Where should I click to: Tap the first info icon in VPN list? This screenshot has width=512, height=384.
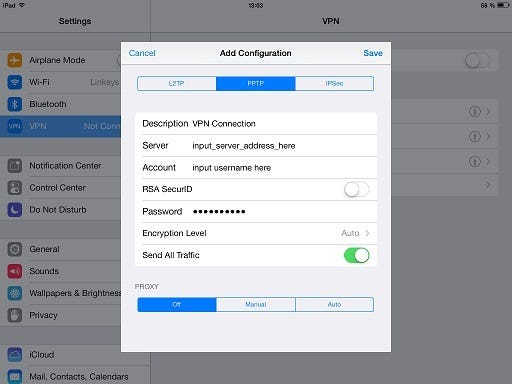[475, 111]
